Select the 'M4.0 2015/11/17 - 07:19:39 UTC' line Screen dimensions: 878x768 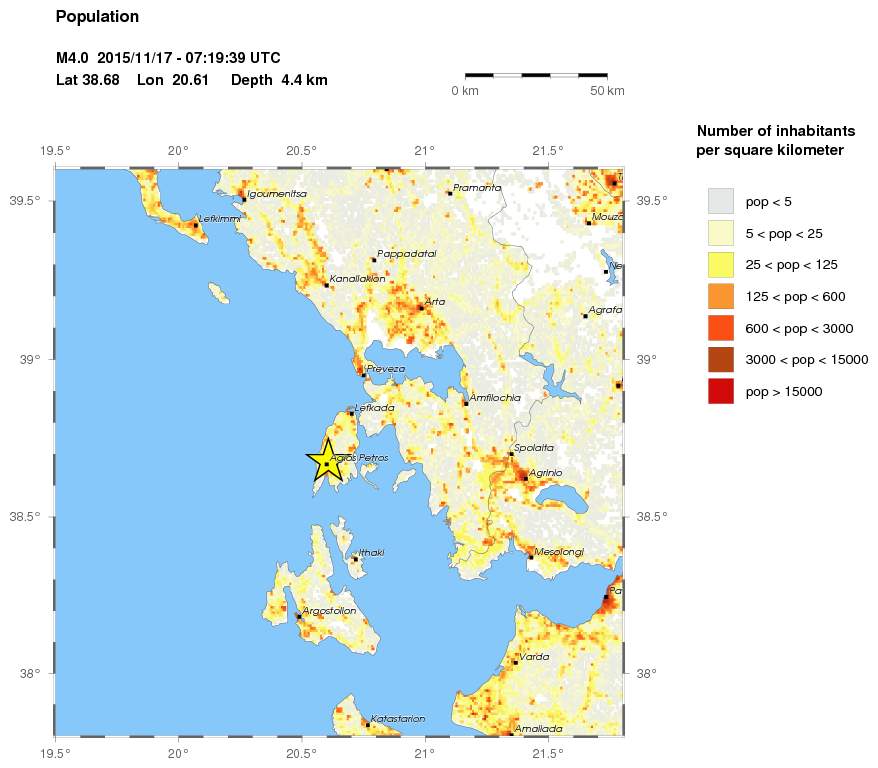(168, 58)
